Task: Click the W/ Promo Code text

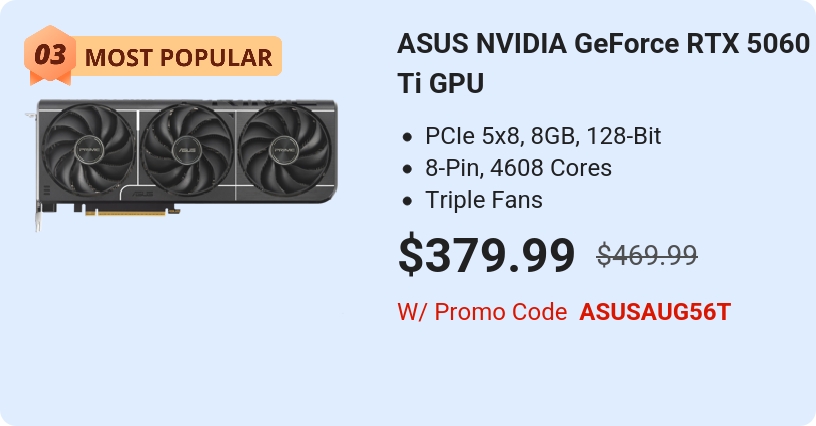Action: [482, 312]
